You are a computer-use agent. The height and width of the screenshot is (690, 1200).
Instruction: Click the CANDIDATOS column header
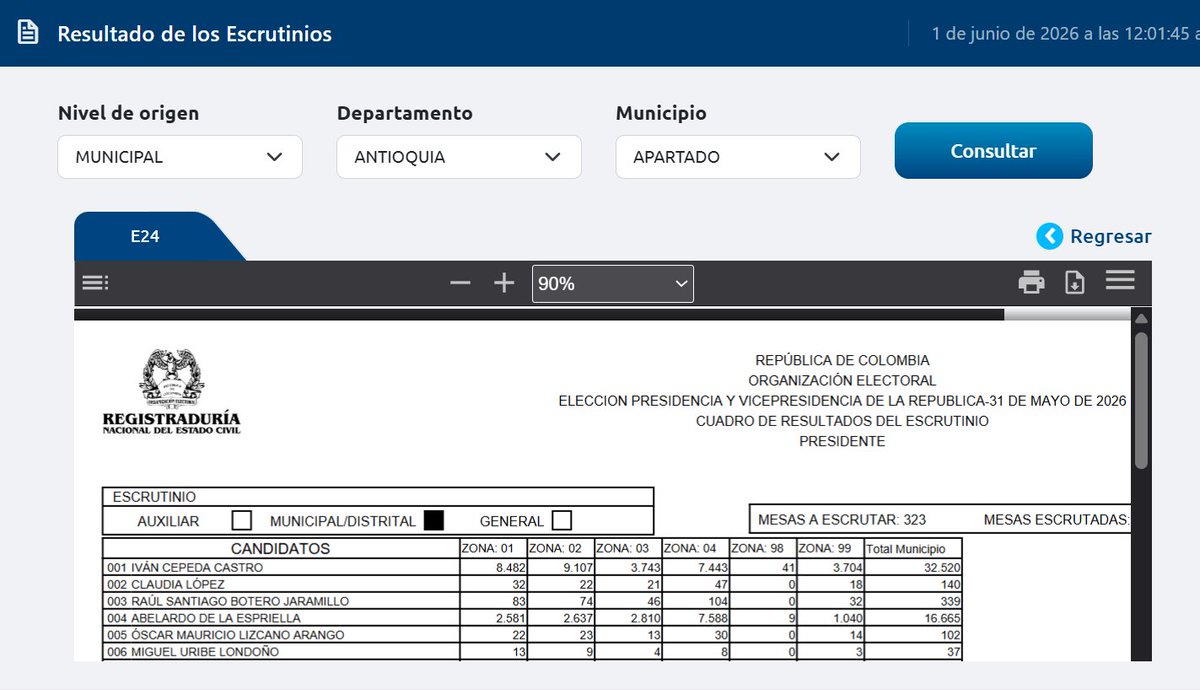coord(280,548)
